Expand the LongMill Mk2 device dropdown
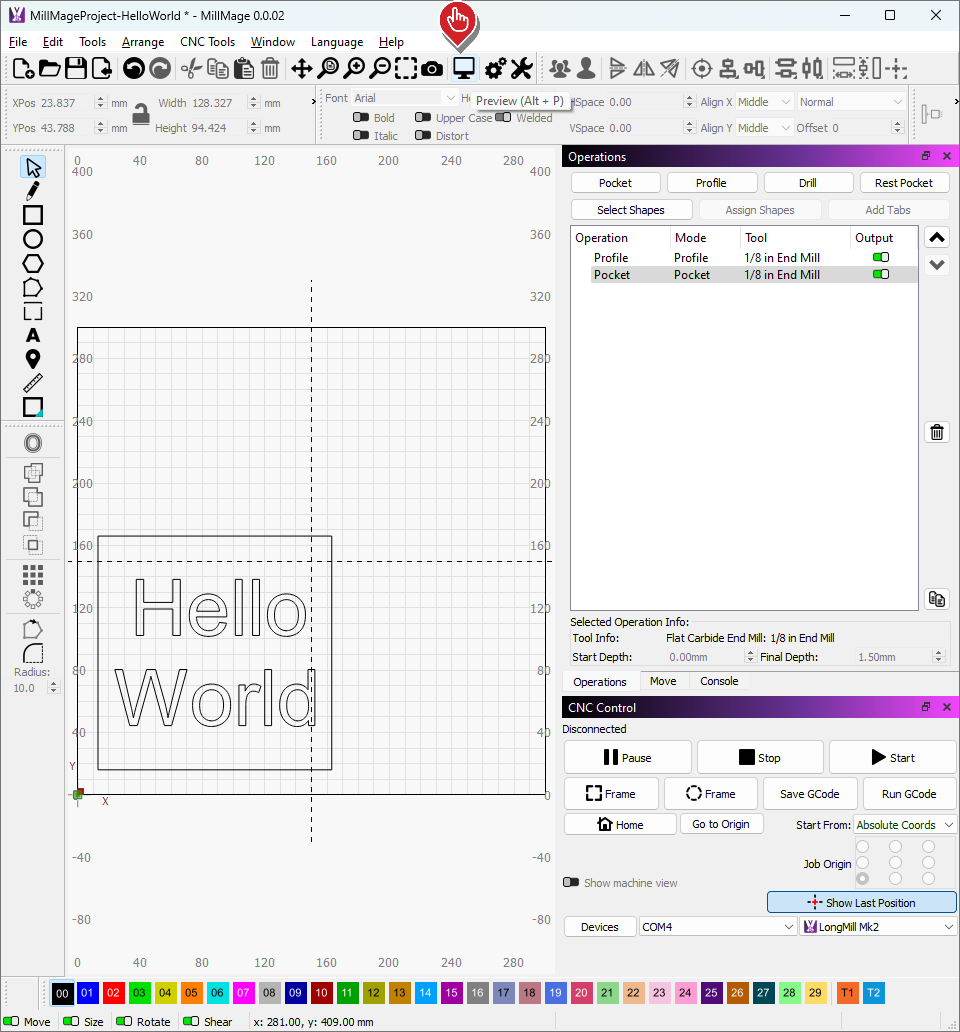 (878, 927)
